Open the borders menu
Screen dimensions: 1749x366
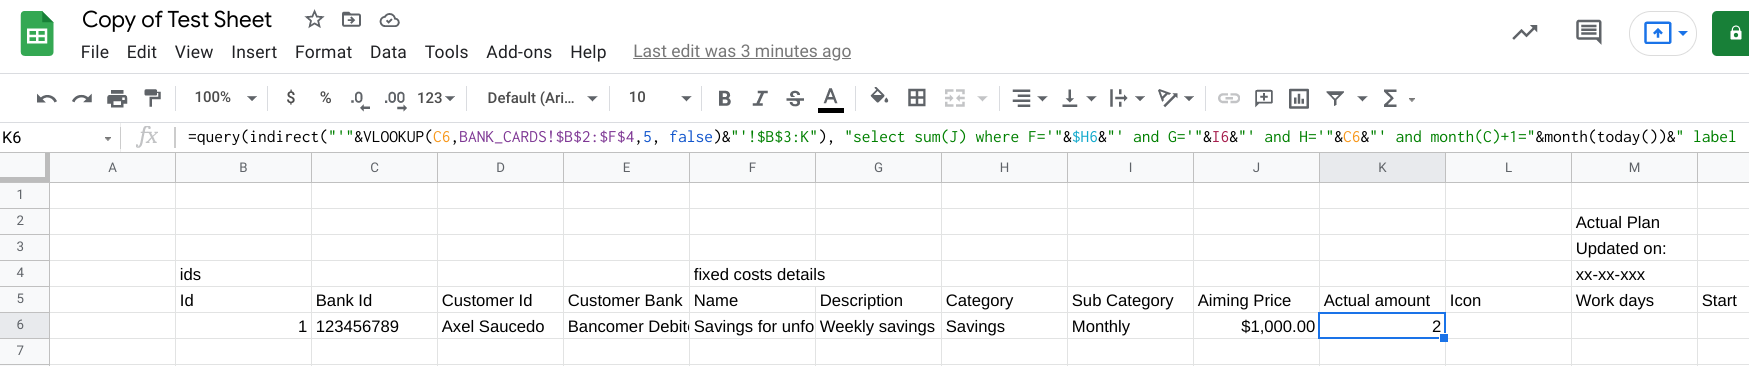(x=916, y=98)
